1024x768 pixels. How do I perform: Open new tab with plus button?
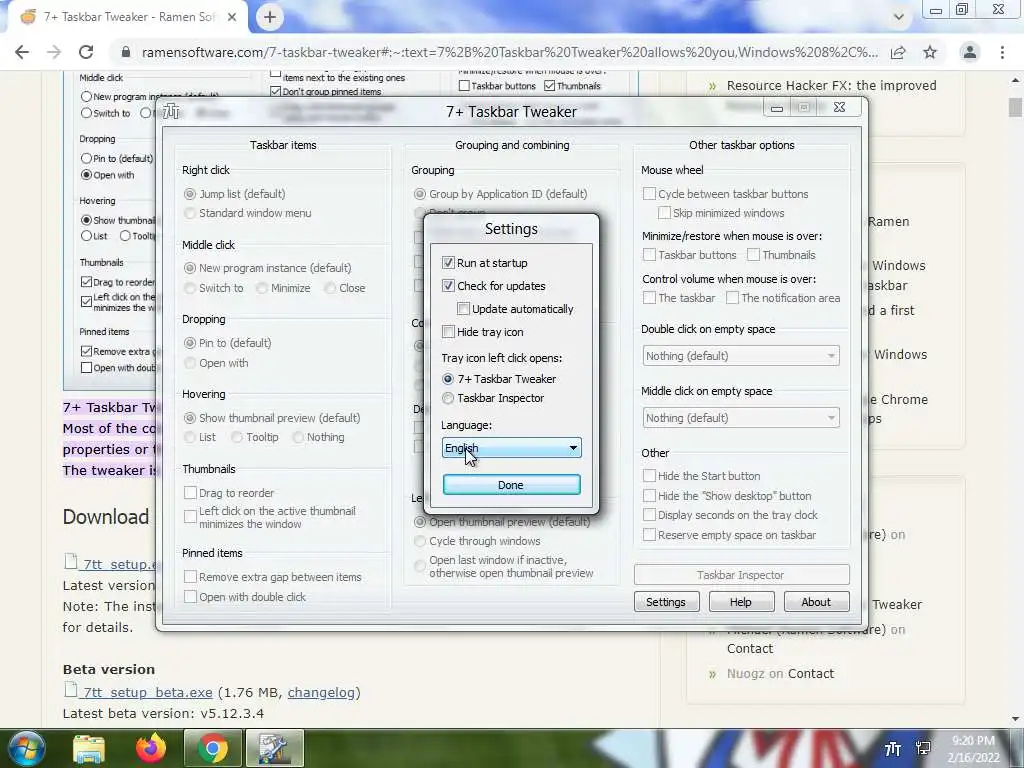coord(270,17)
